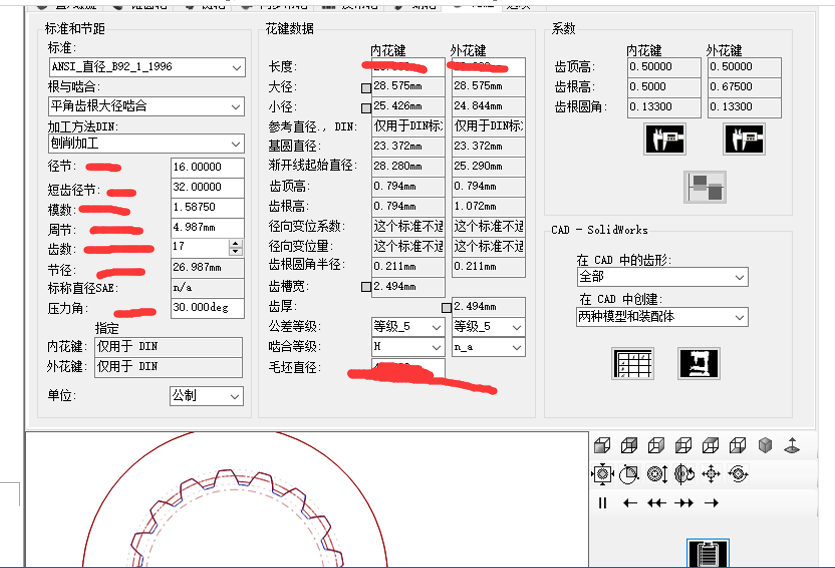Viewport: 835px width, 568px height.
Task: Select the right-face shaded cube view
Action: point(656,445)
